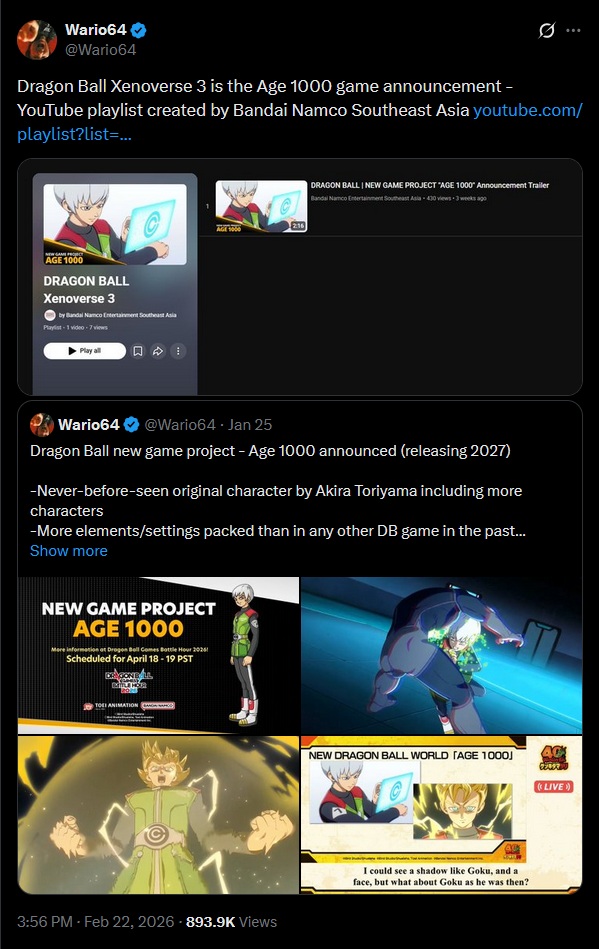The width and height of the screenshot is (599, 949).
Task: Click the Grok icon at top right
Action: 547,30
